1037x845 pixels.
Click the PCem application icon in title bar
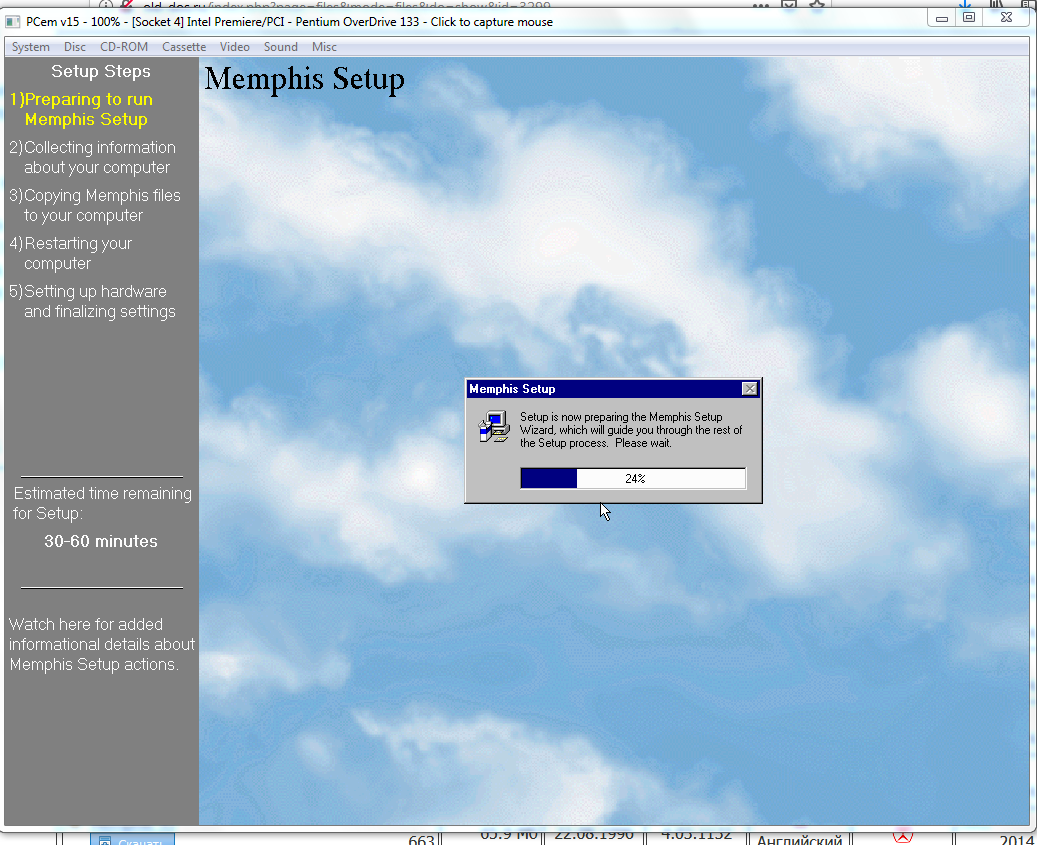pos(13,22)
